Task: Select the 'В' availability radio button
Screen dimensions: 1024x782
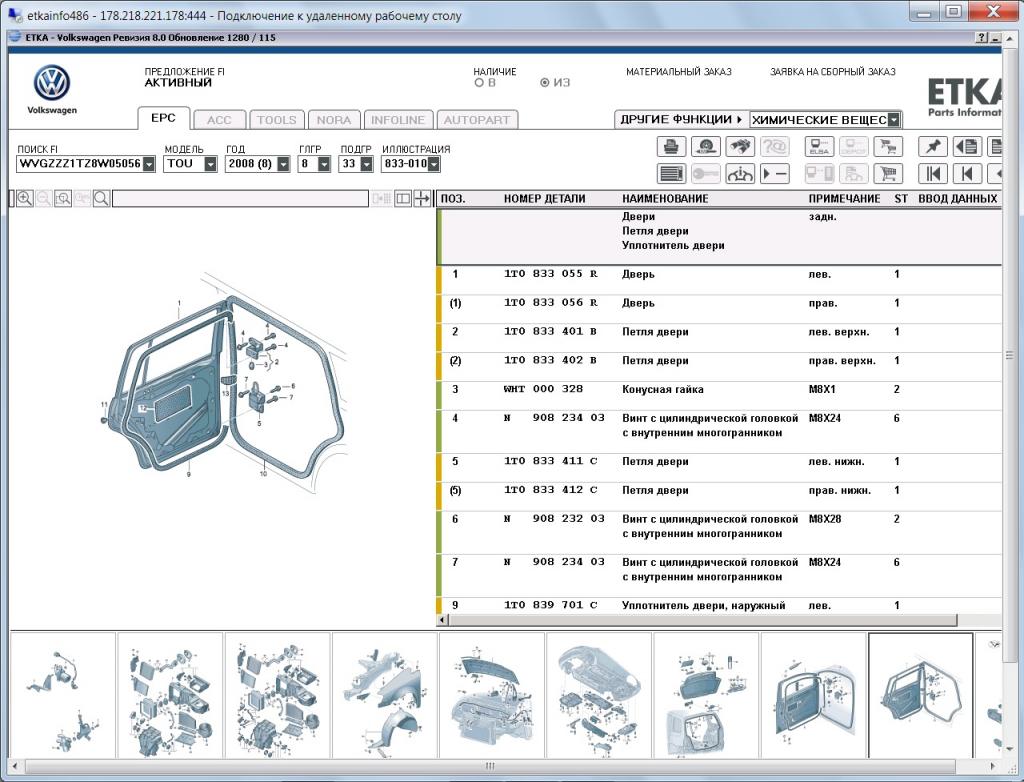Action: (479, 83)
